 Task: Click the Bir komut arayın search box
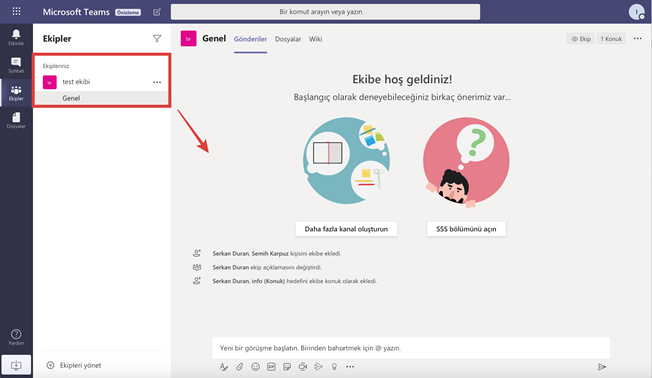pos(325,12)
